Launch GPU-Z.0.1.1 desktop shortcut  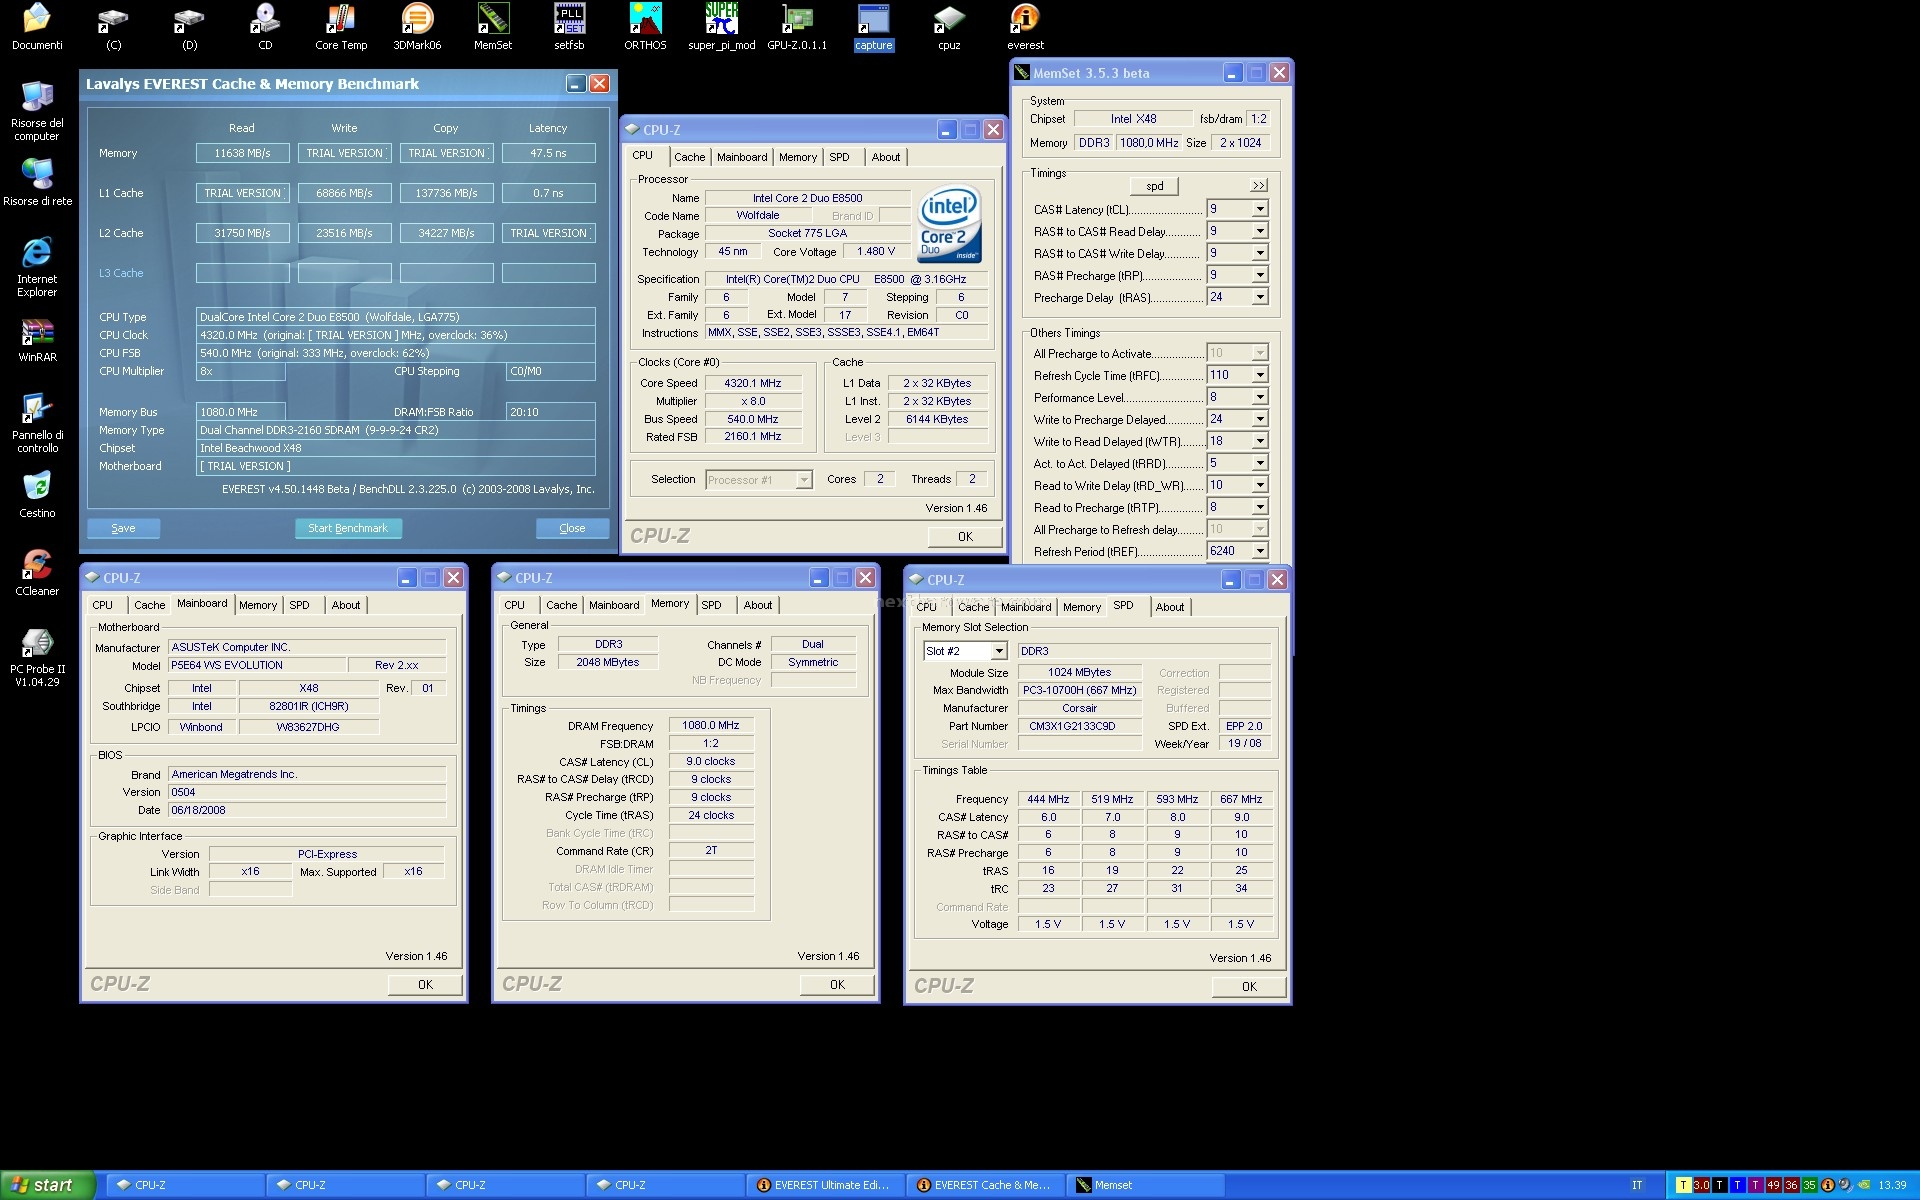pos(797,27)
